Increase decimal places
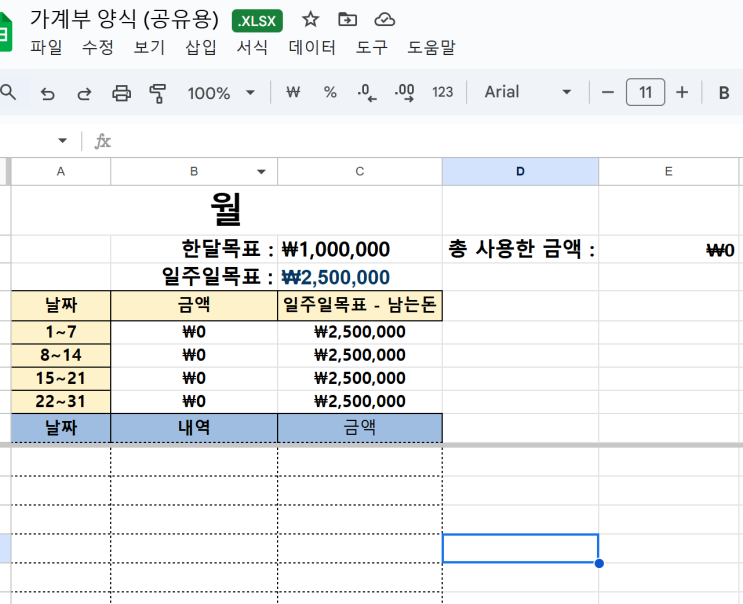The image size is (743, 604). pos(404,92)
